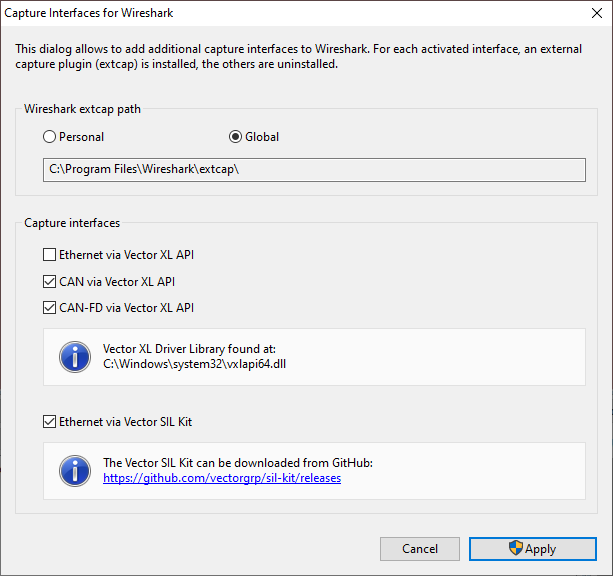The width and height of the screenshot is (613, 576).
Task: Click the UAC shield icon on the Apply button
Action: [516, 548]
